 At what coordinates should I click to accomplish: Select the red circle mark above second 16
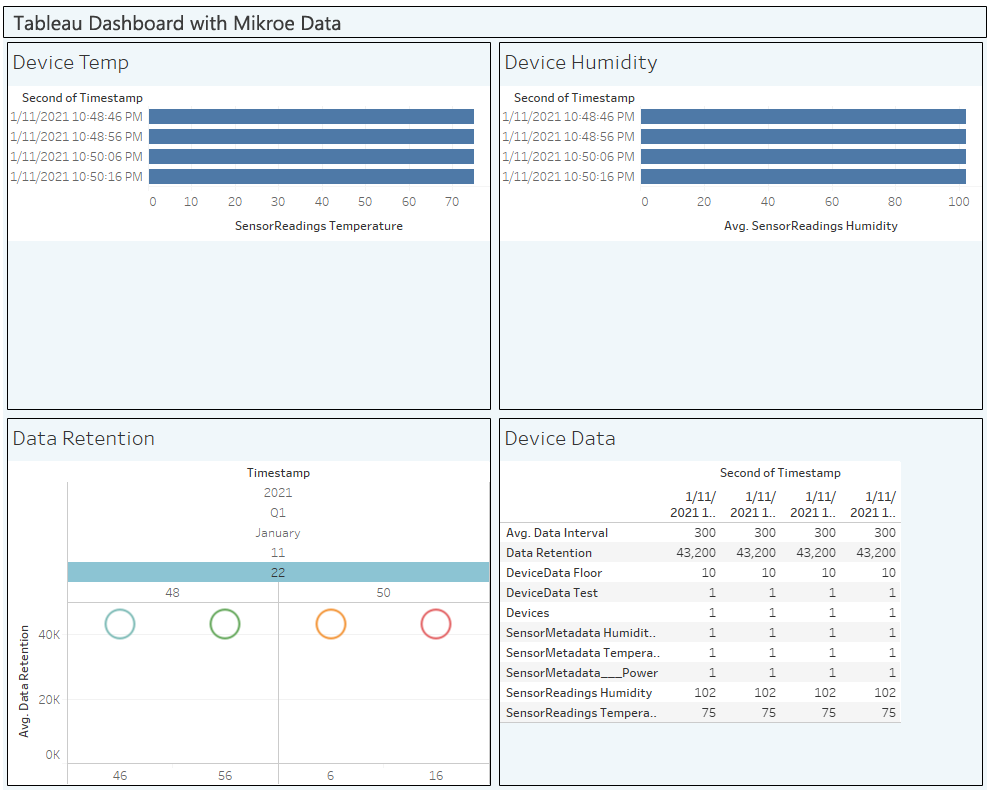[436, 624]
